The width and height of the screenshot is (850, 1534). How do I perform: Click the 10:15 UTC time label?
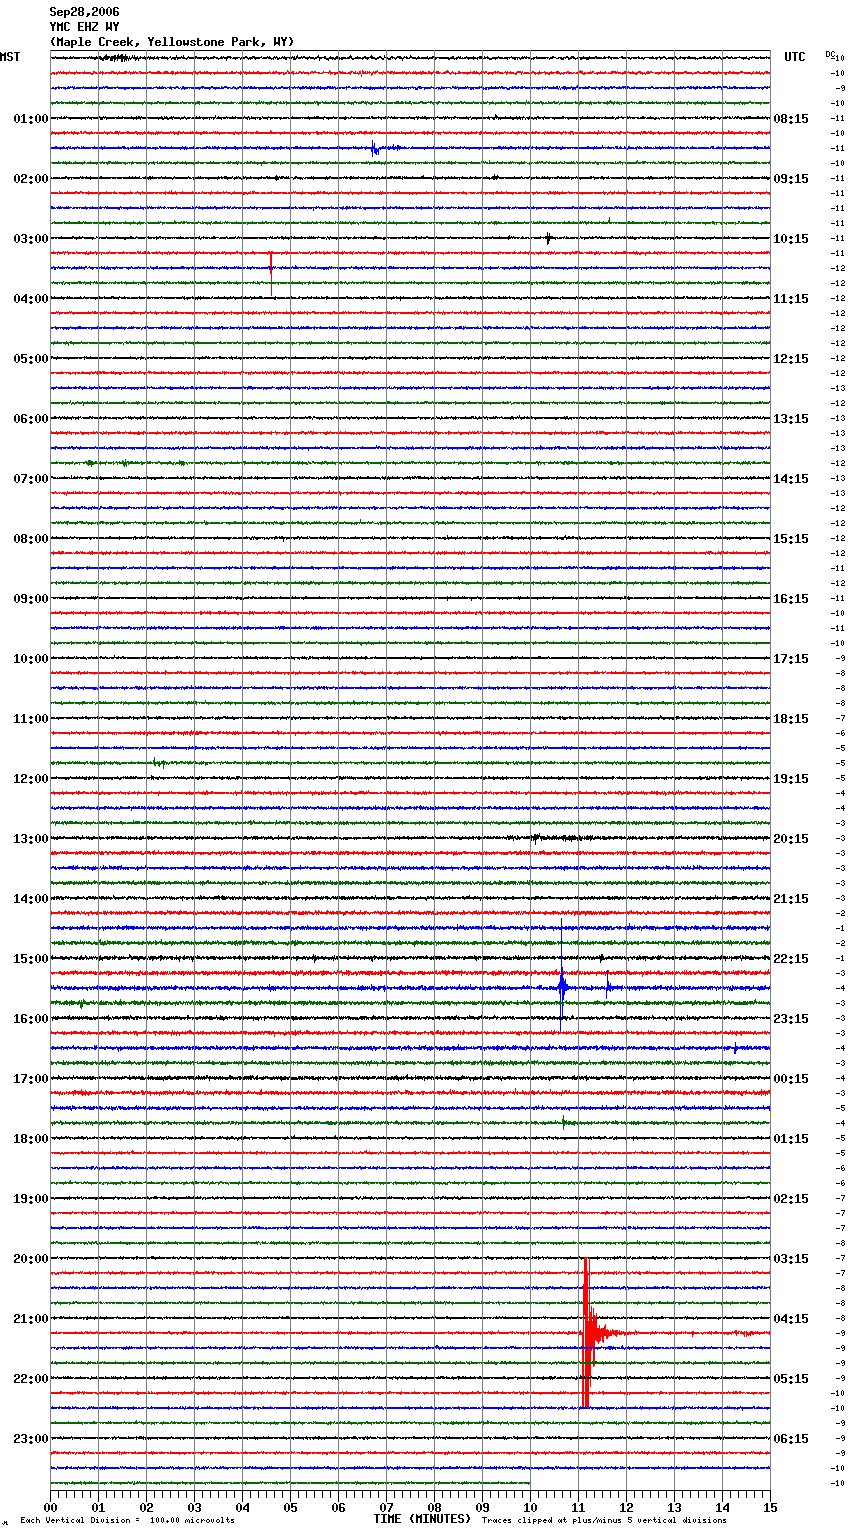791,239
